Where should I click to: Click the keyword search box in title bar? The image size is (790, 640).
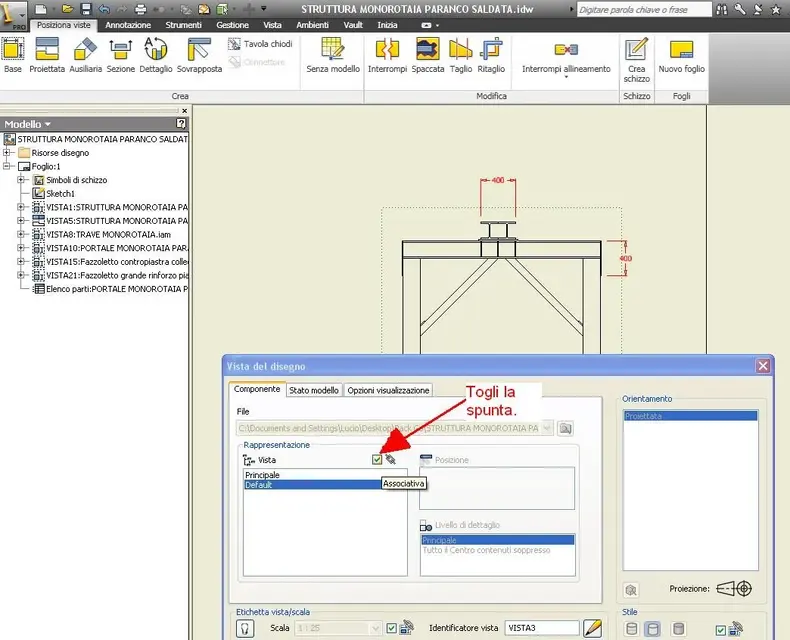(644, 10)
